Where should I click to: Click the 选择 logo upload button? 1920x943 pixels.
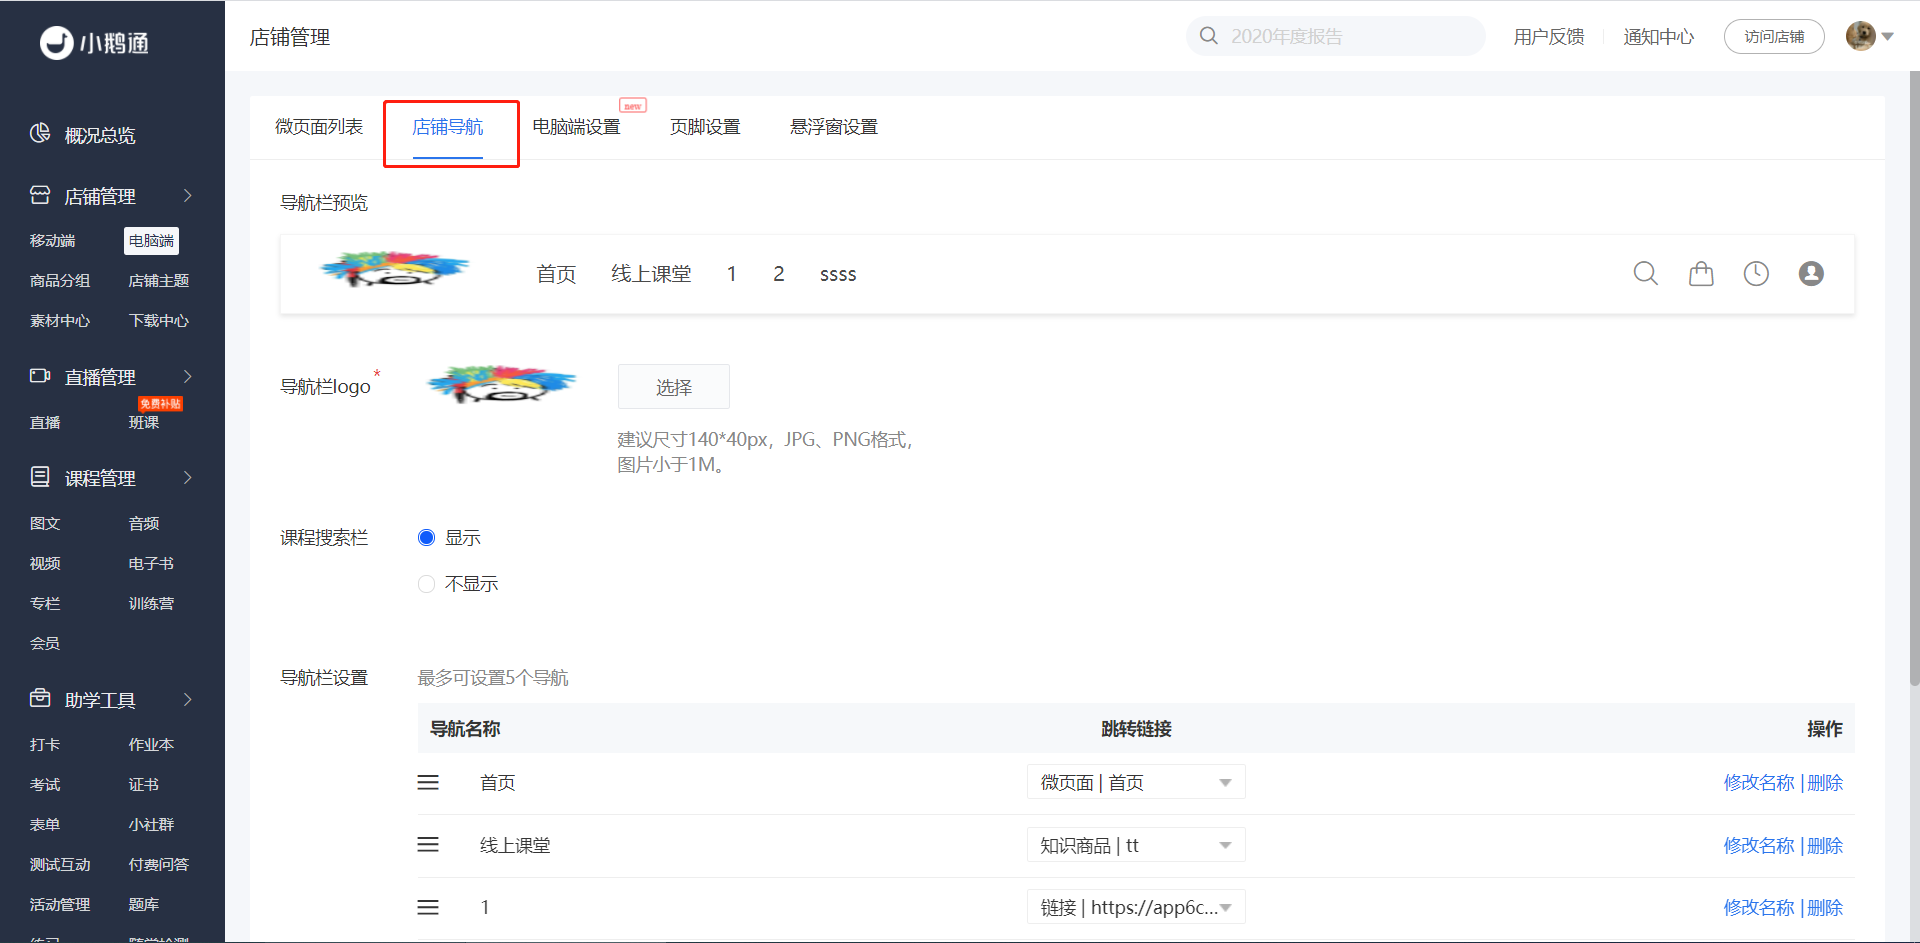[674, 387]
